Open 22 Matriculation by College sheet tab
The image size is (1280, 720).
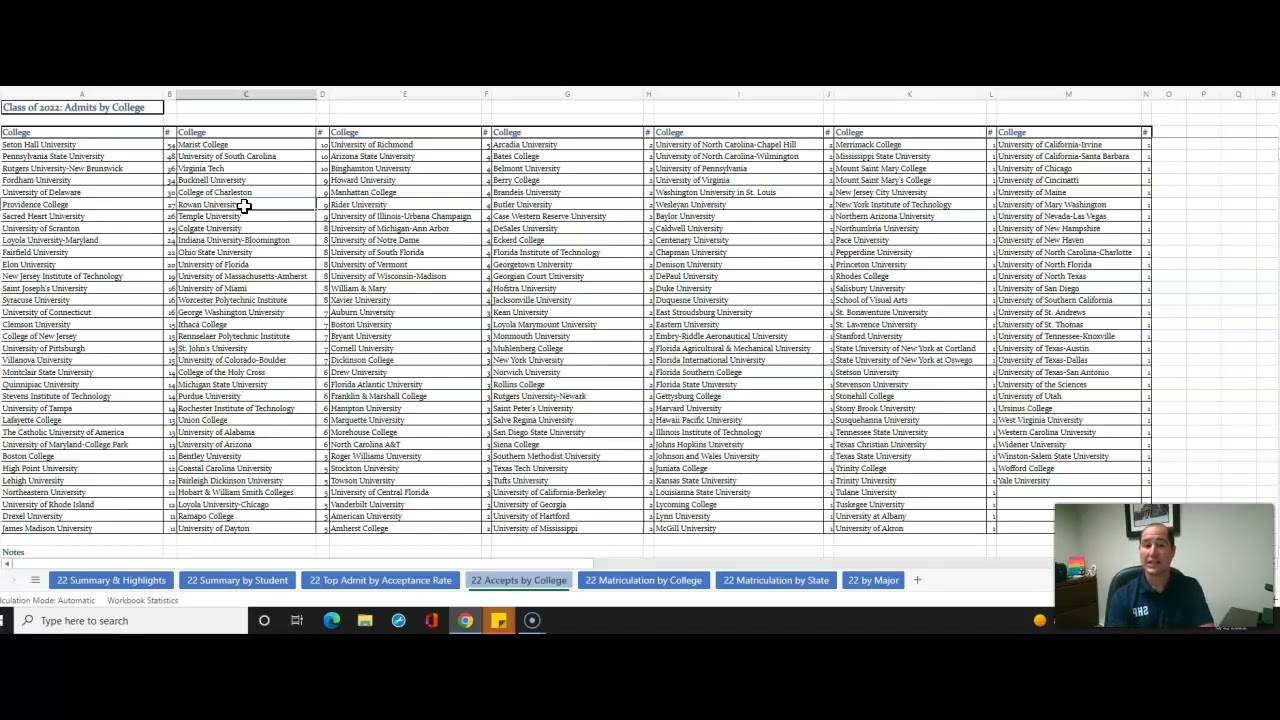[x=643, y=580]
